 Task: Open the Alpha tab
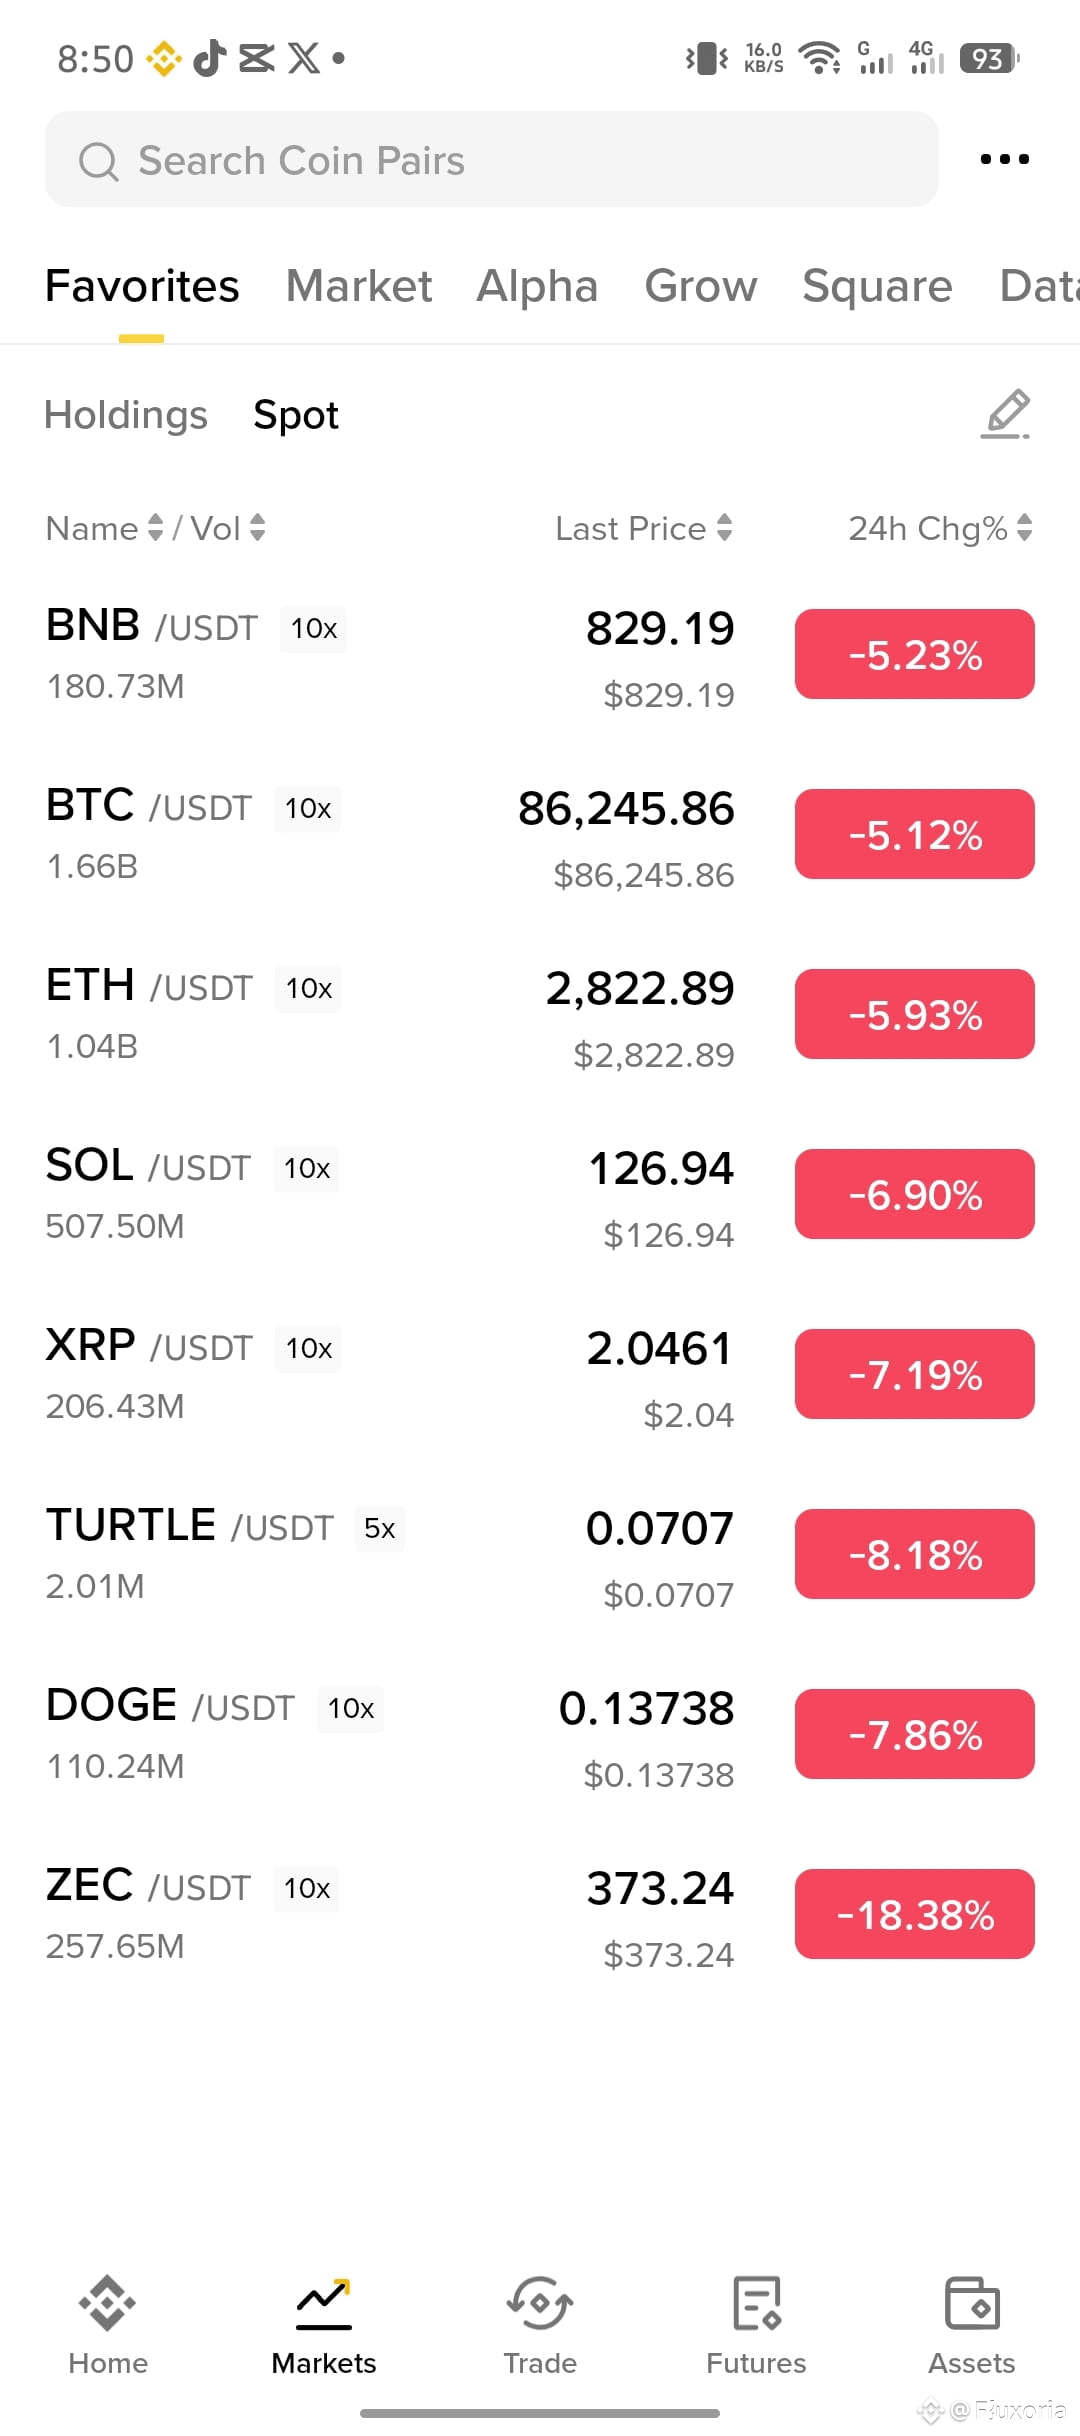point(537,286)
